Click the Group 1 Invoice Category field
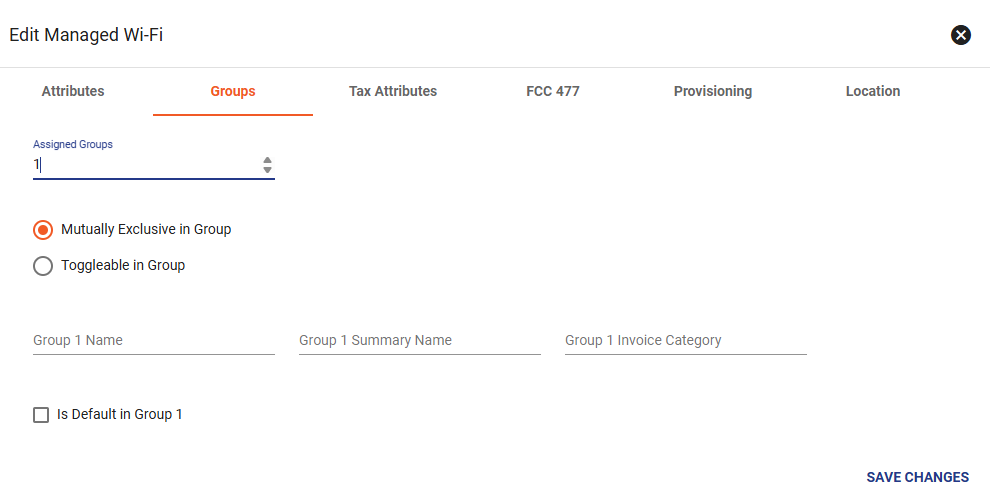The height and width of the screenshot is (498, 990). pos(686,340)
